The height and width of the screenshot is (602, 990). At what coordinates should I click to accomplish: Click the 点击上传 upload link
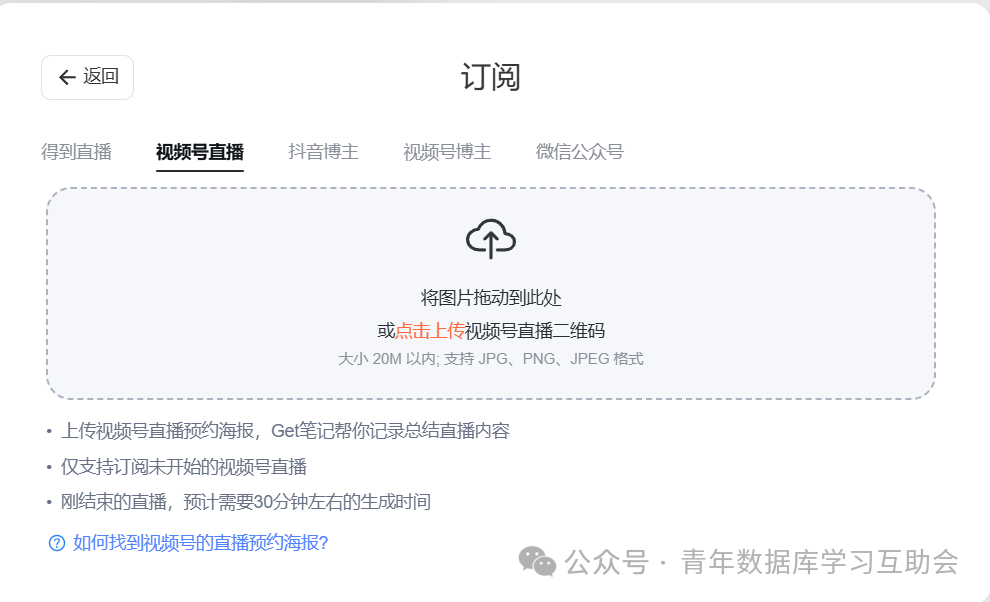[429, 330]
